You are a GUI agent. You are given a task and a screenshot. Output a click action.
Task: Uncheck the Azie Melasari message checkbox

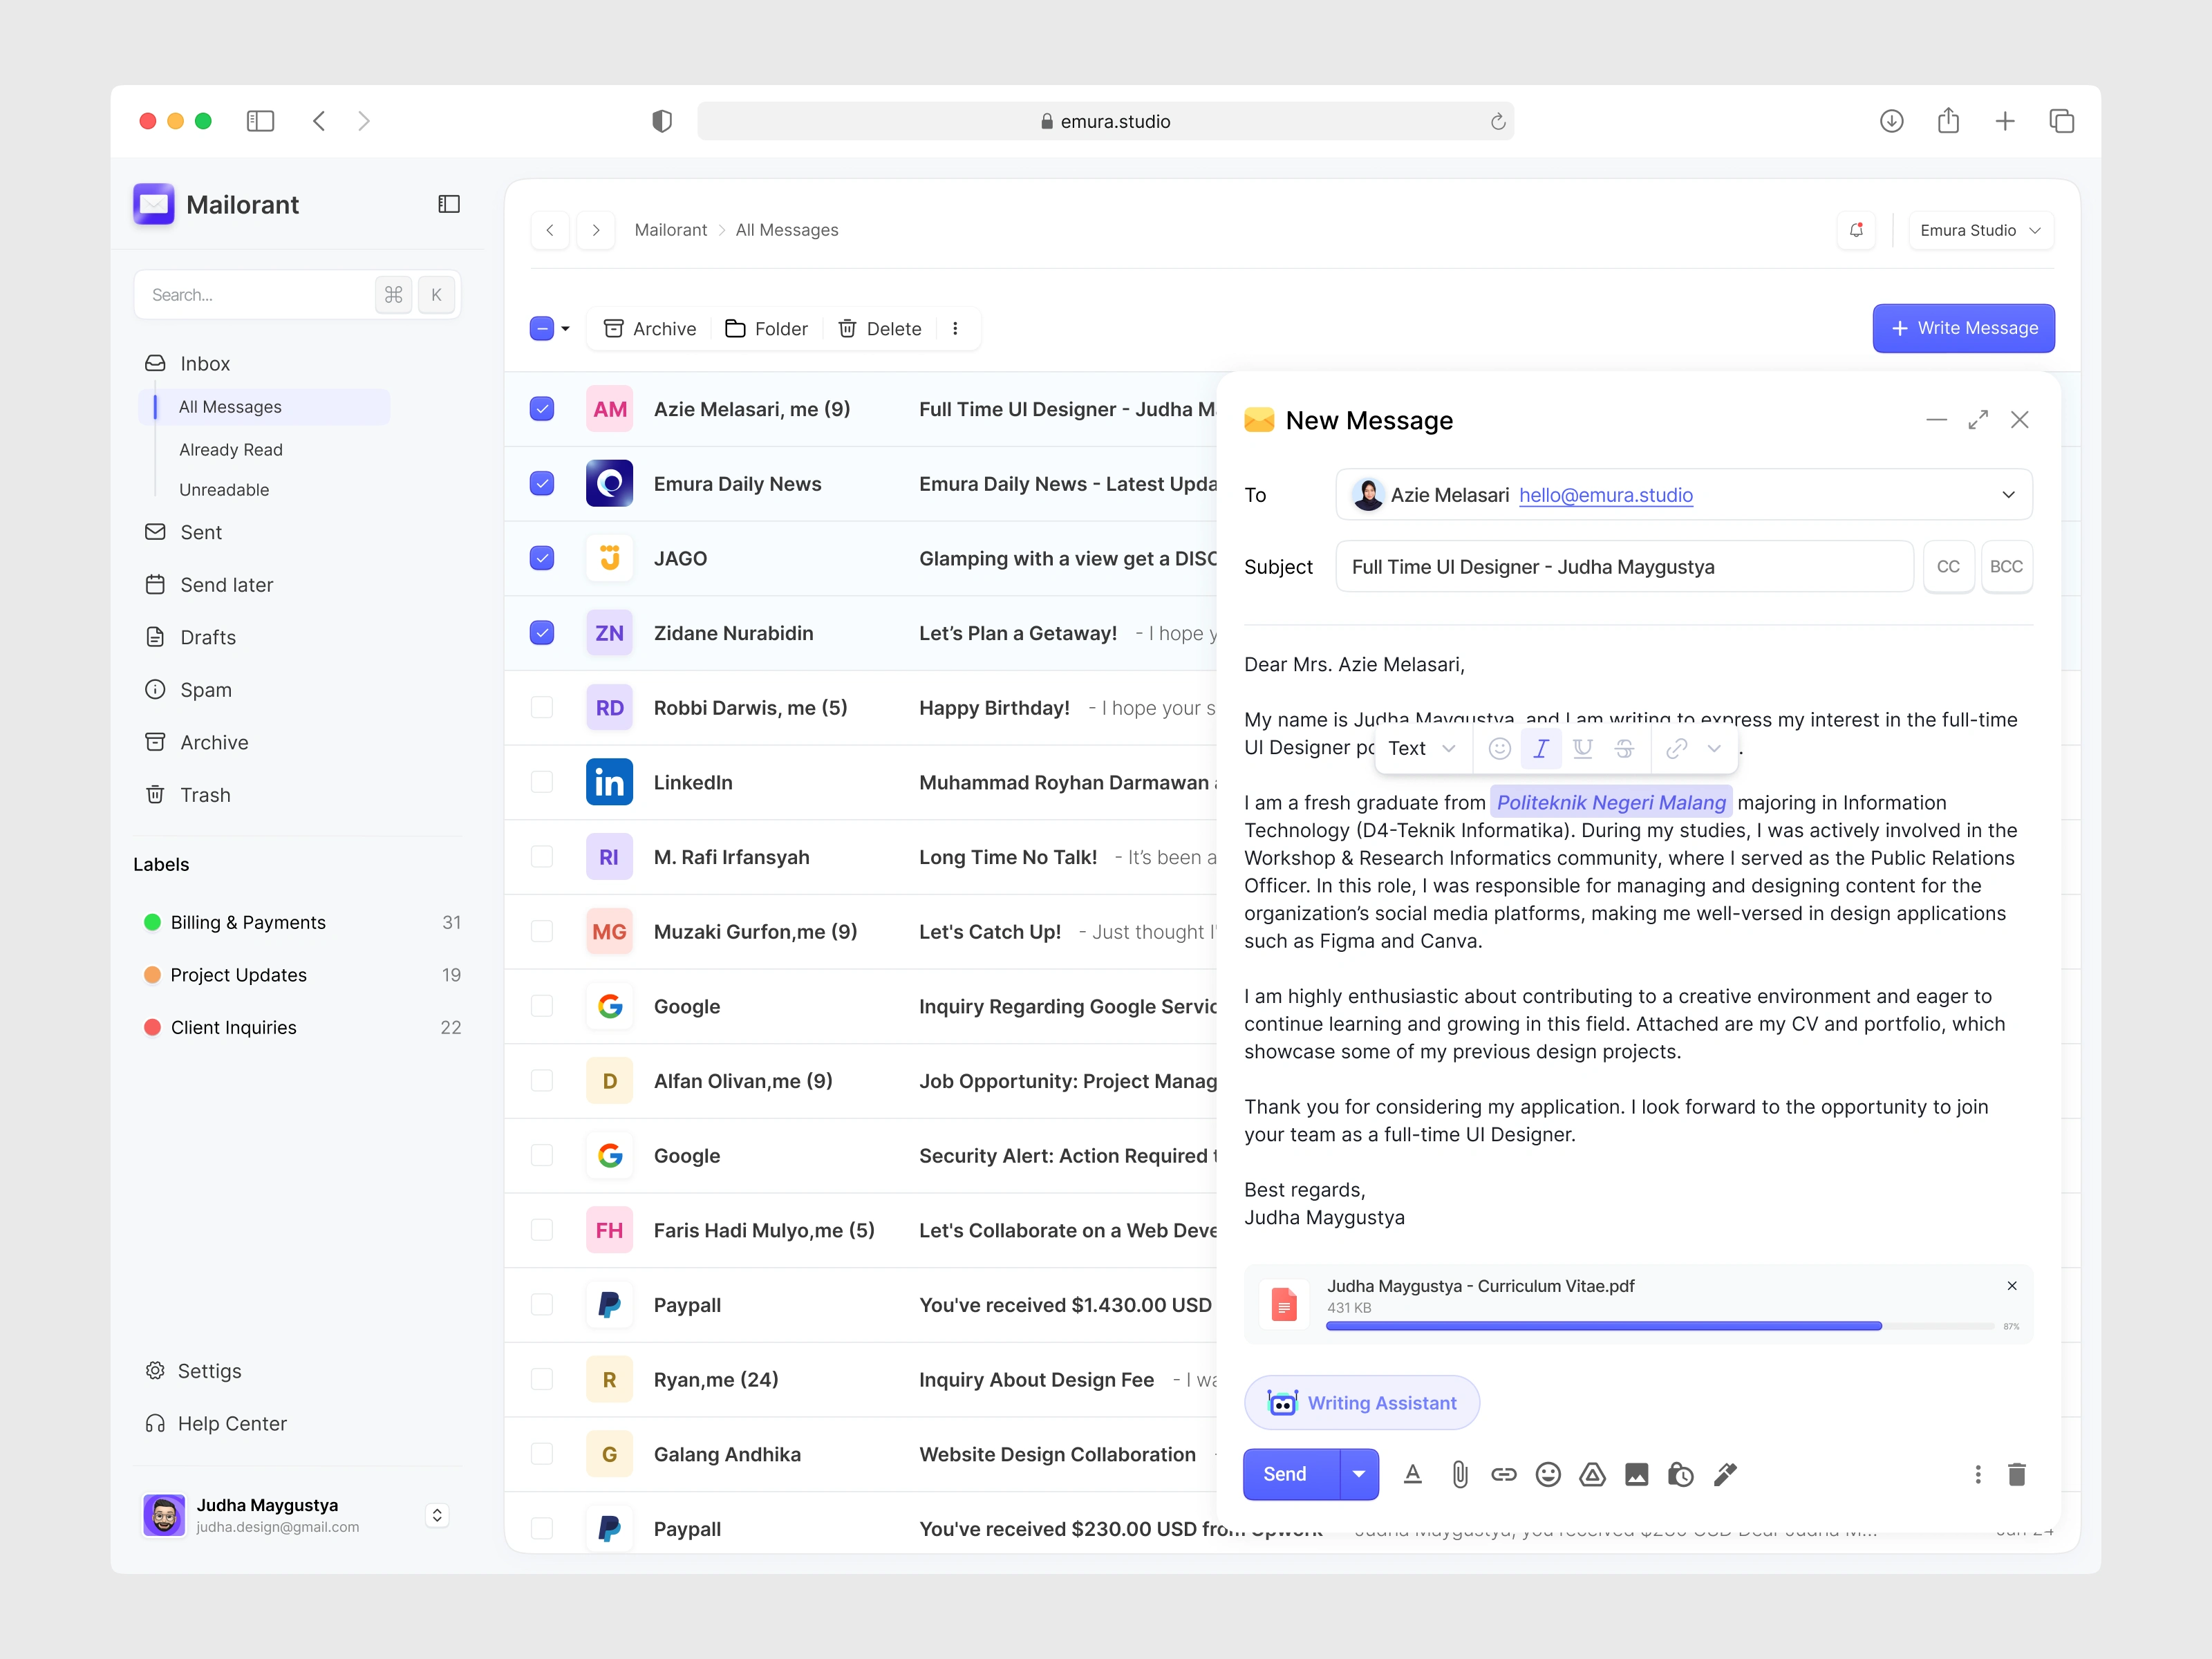coord(542,409)
